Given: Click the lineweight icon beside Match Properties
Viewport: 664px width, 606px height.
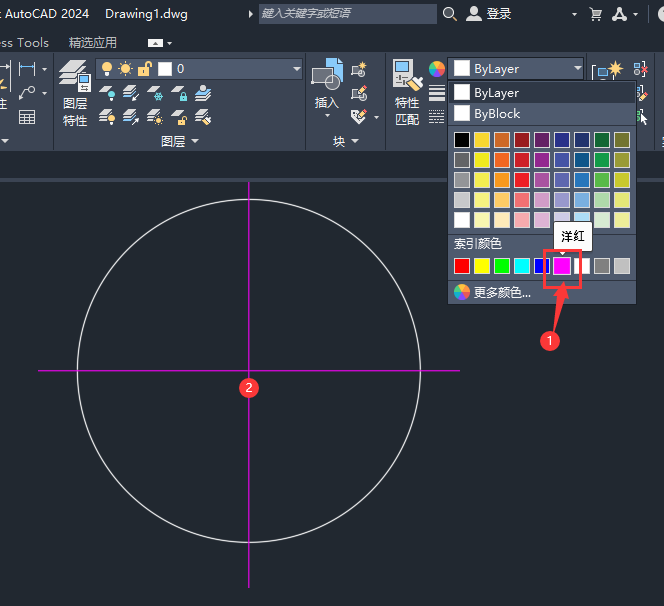Looking at the screenshot, I should pyautogui.click(x=437, y=93).
